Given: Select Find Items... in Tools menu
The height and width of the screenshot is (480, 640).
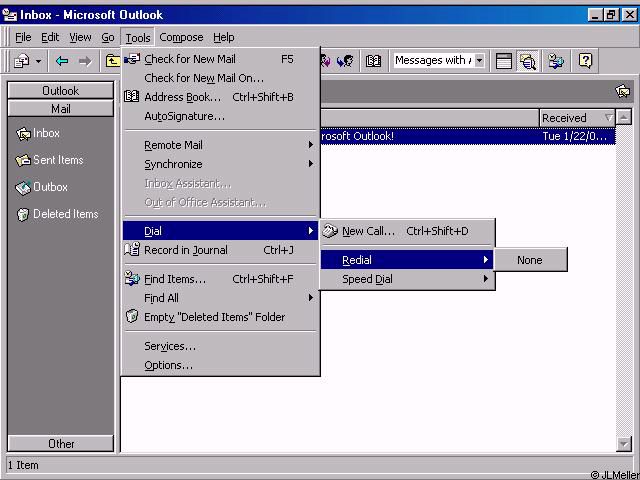Looking at the screenshot, I should pos(220,279).
